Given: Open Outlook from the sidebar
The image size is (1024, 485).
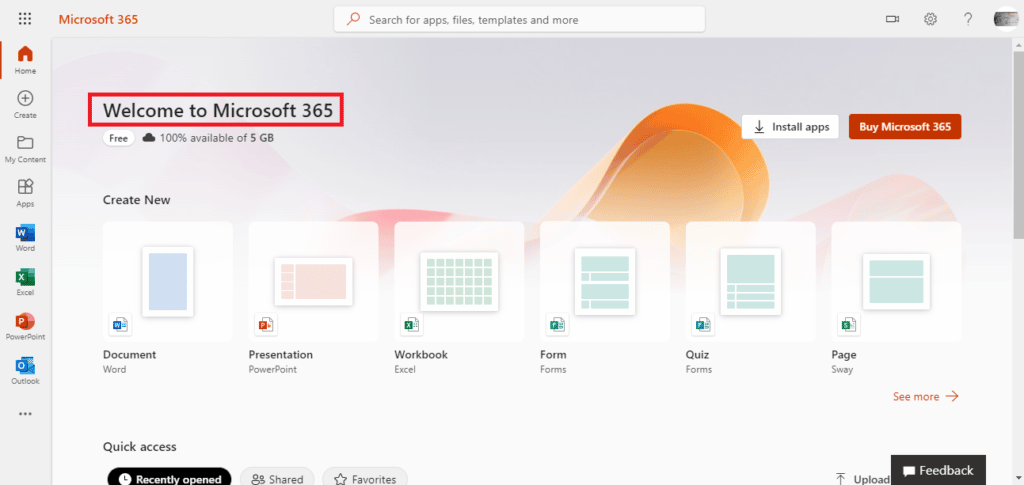Looking at the screenshot, I should pos(25,366).
